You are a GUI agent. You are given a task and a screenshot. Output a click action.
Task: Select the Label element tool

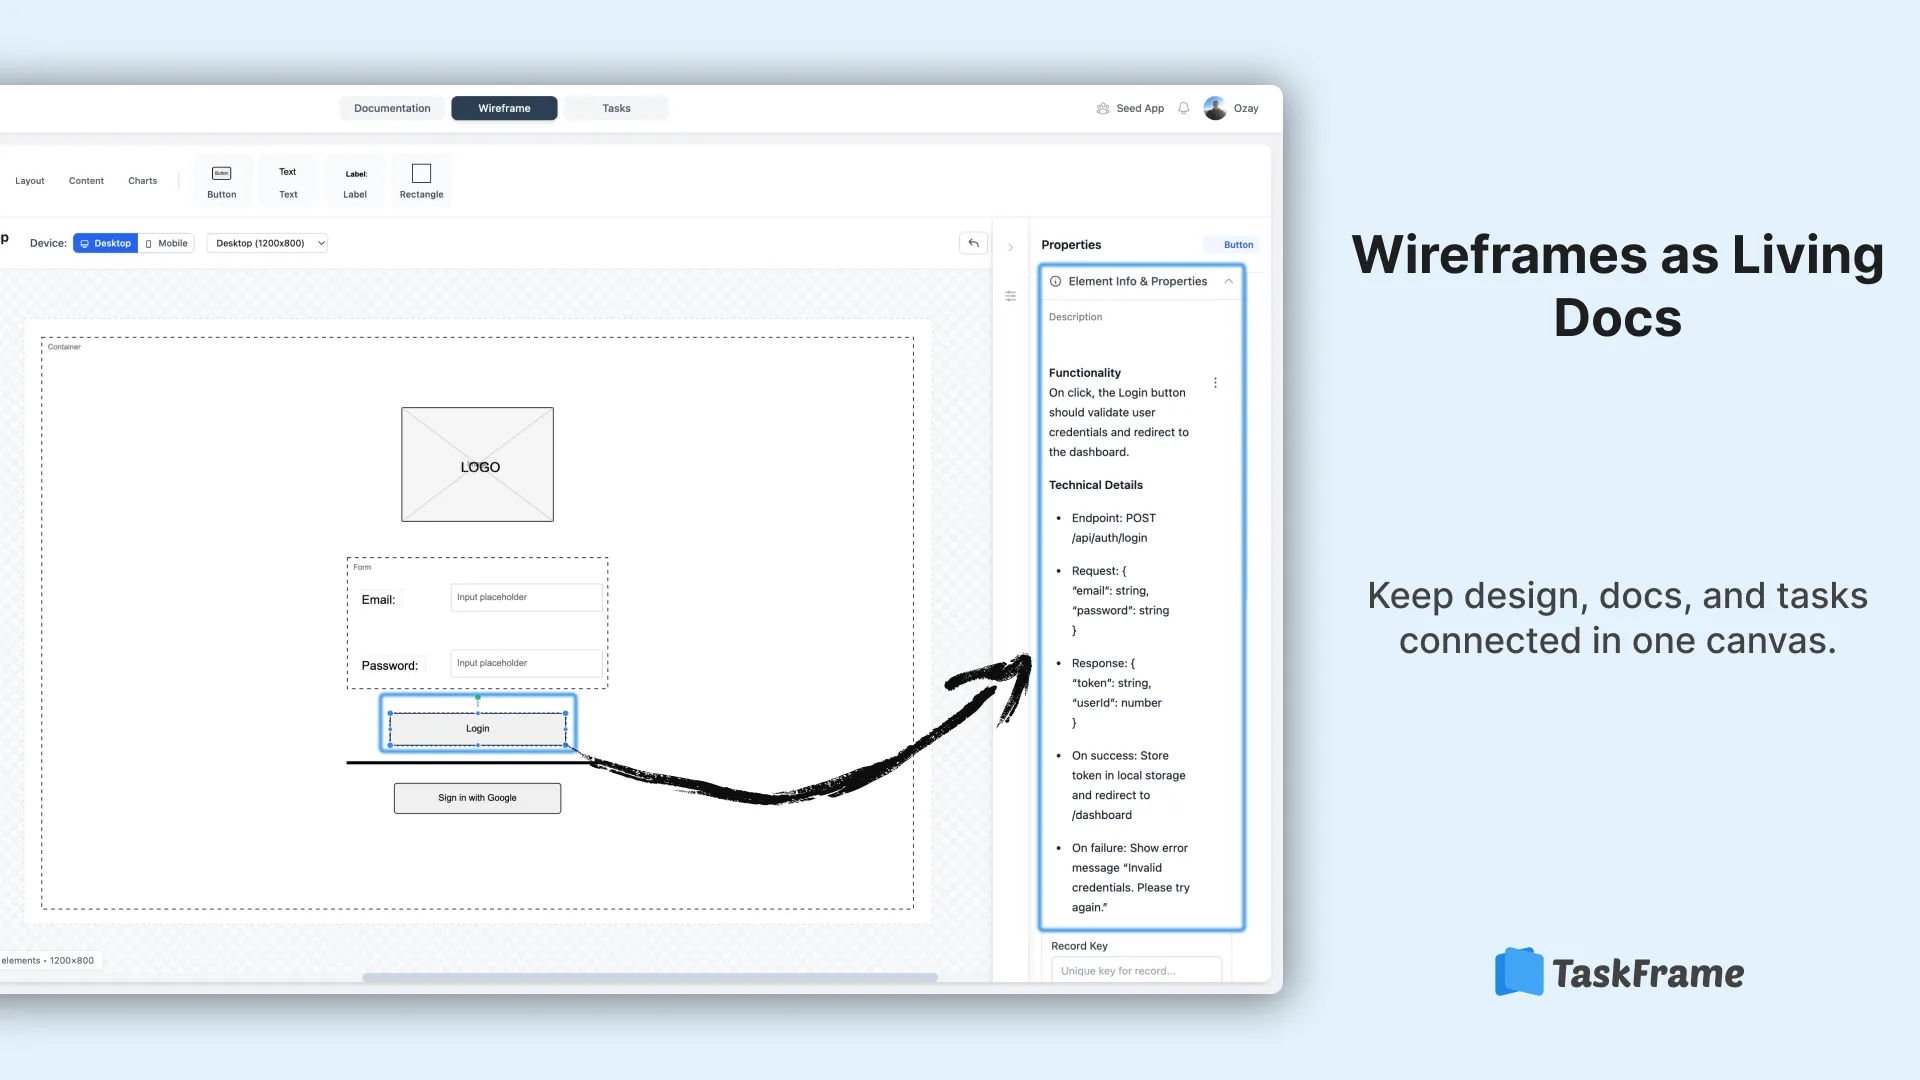(x=355, y=180)
